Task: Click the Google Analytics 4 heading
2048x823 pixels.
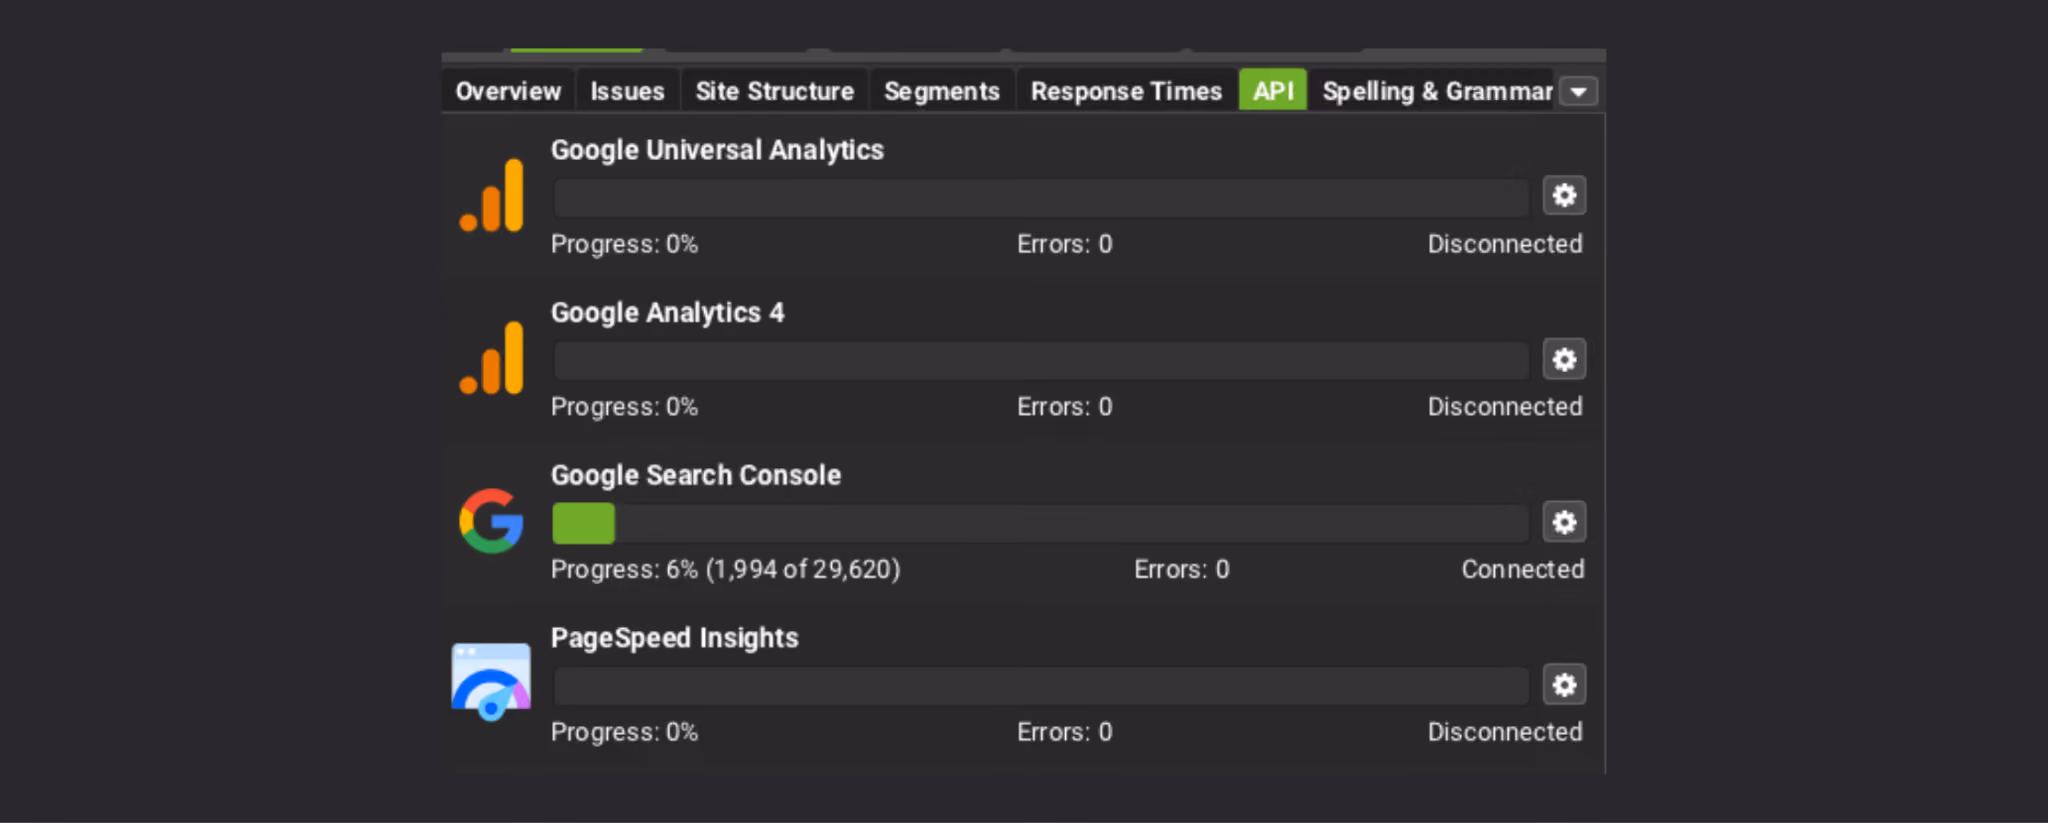Action: (x=667, y=313)
